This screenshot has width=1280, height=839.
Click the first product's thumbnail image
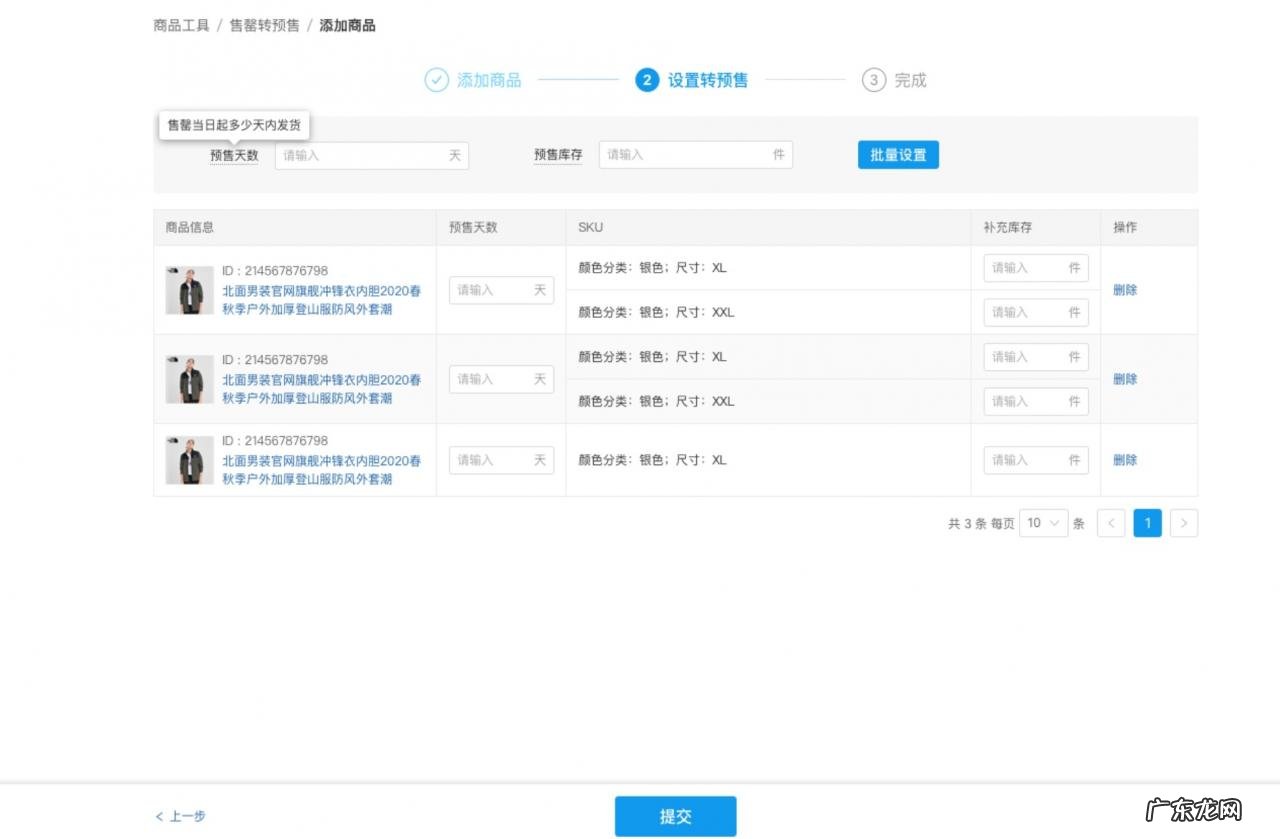pyautogui.click(x=190, y=289)
